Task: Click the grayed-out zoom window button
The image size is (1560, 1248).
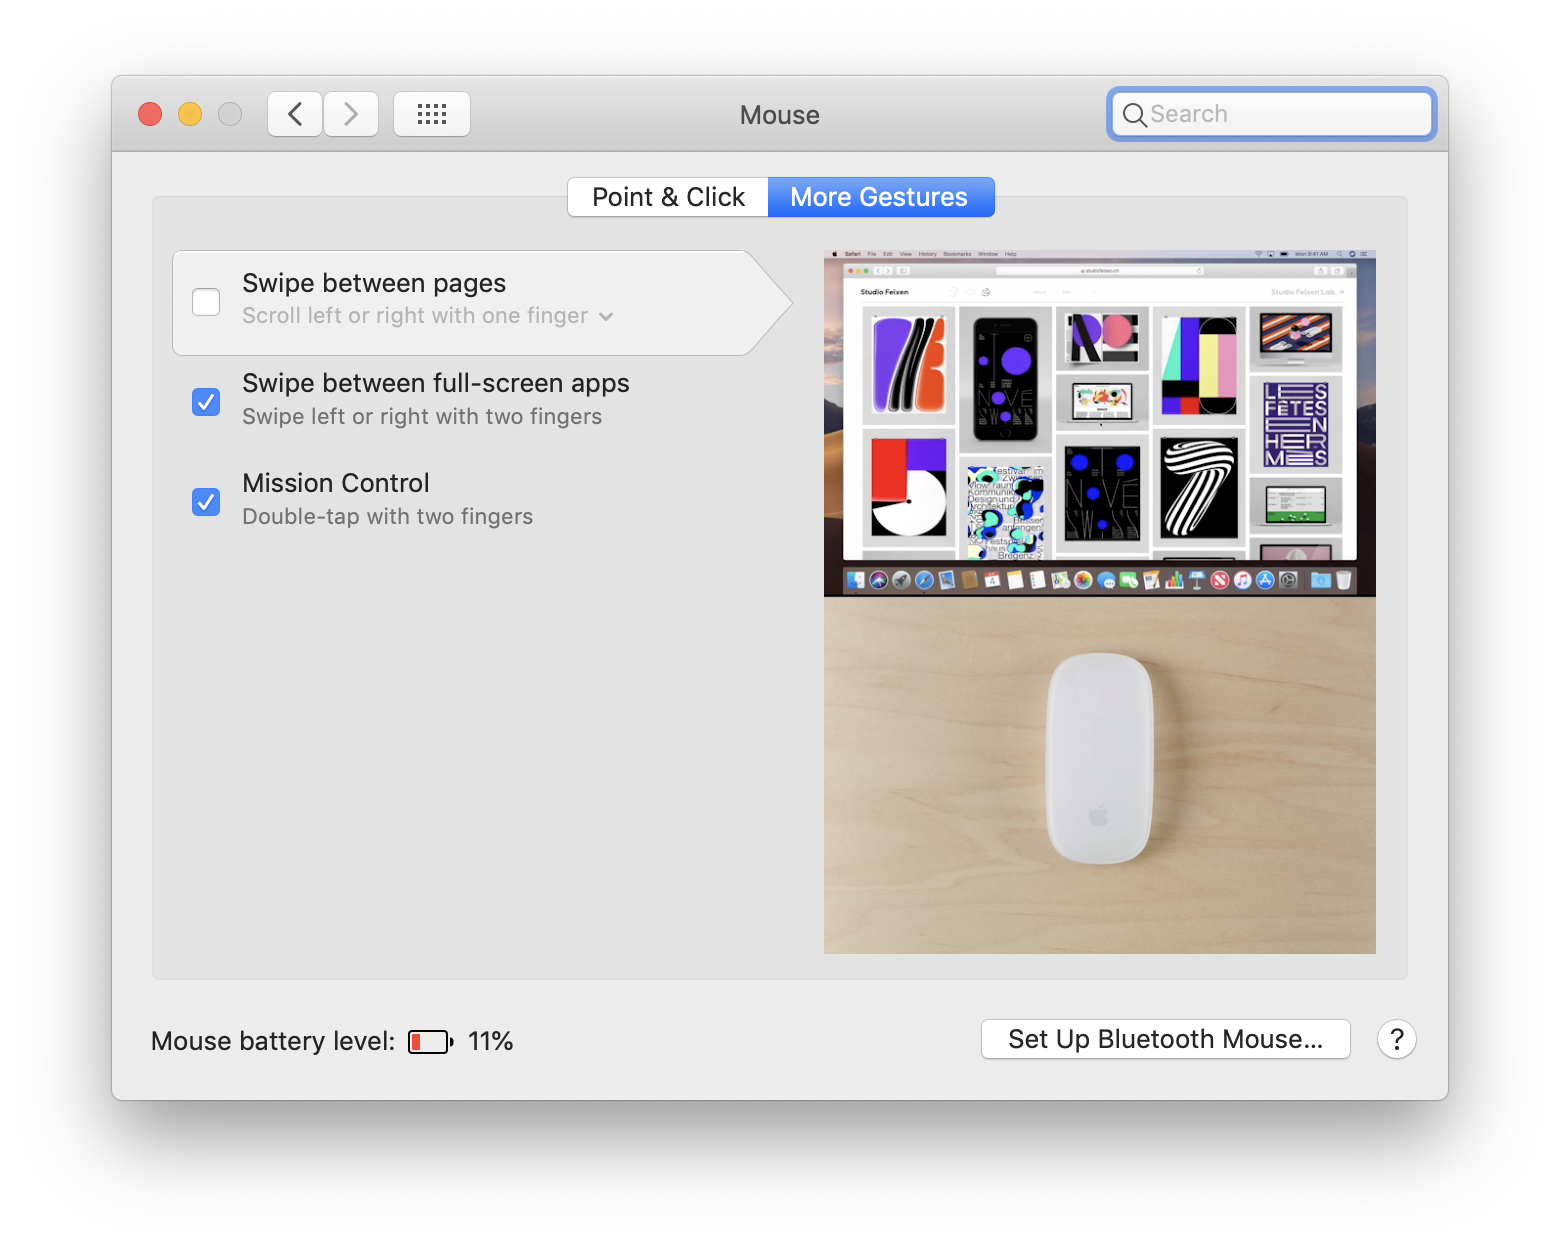Action: point(230,114)
